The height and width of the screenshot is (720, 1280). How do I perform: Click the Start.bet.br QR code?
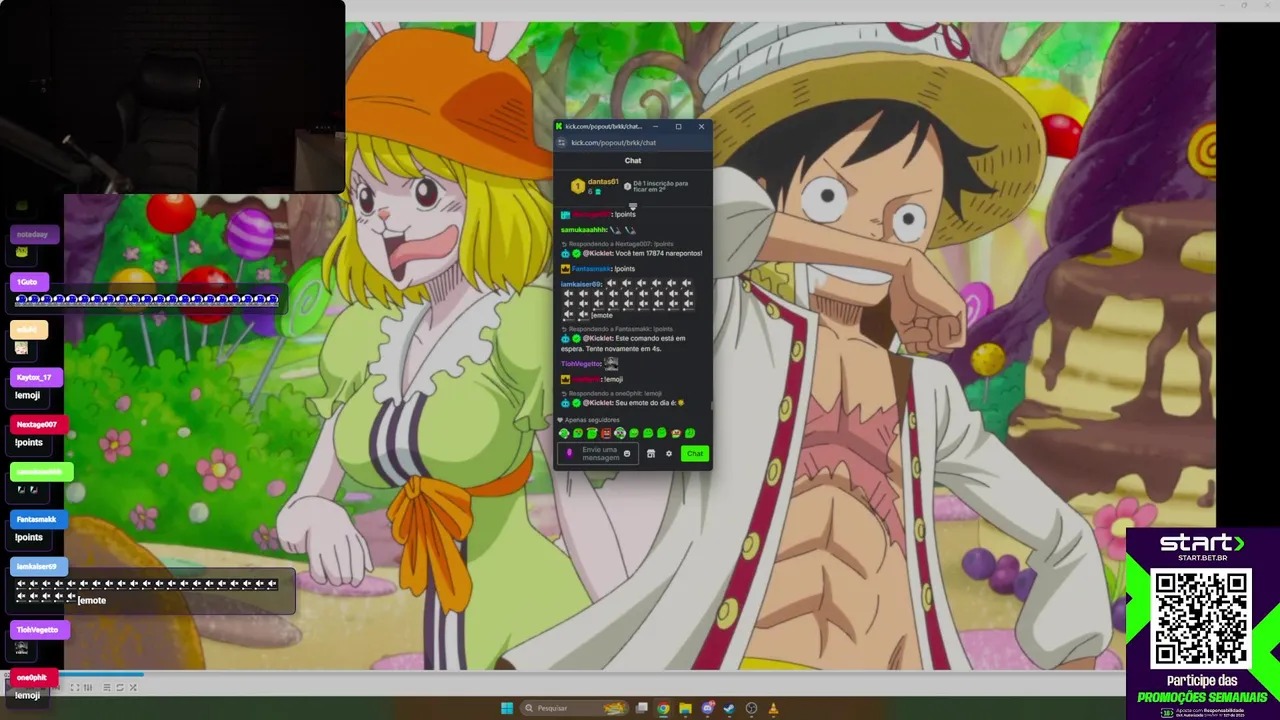point(1201,619)
